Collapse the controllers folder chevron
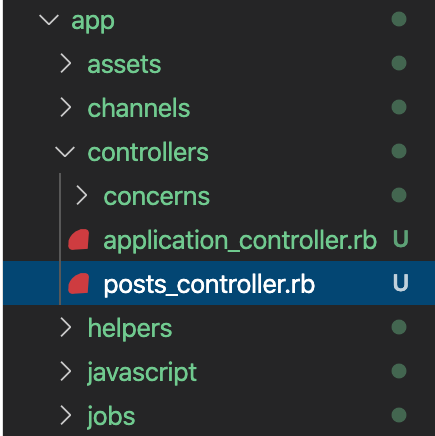The image size is (435, 436). click(x=65, y=152)
